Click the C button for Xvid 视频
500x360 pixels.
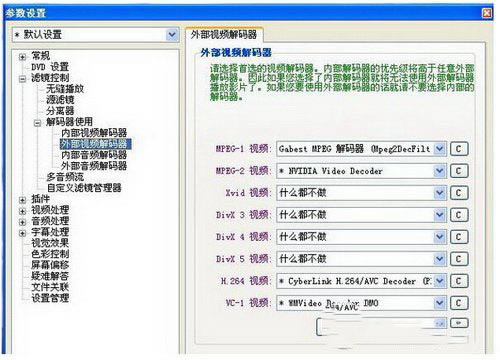pos(459,193)
